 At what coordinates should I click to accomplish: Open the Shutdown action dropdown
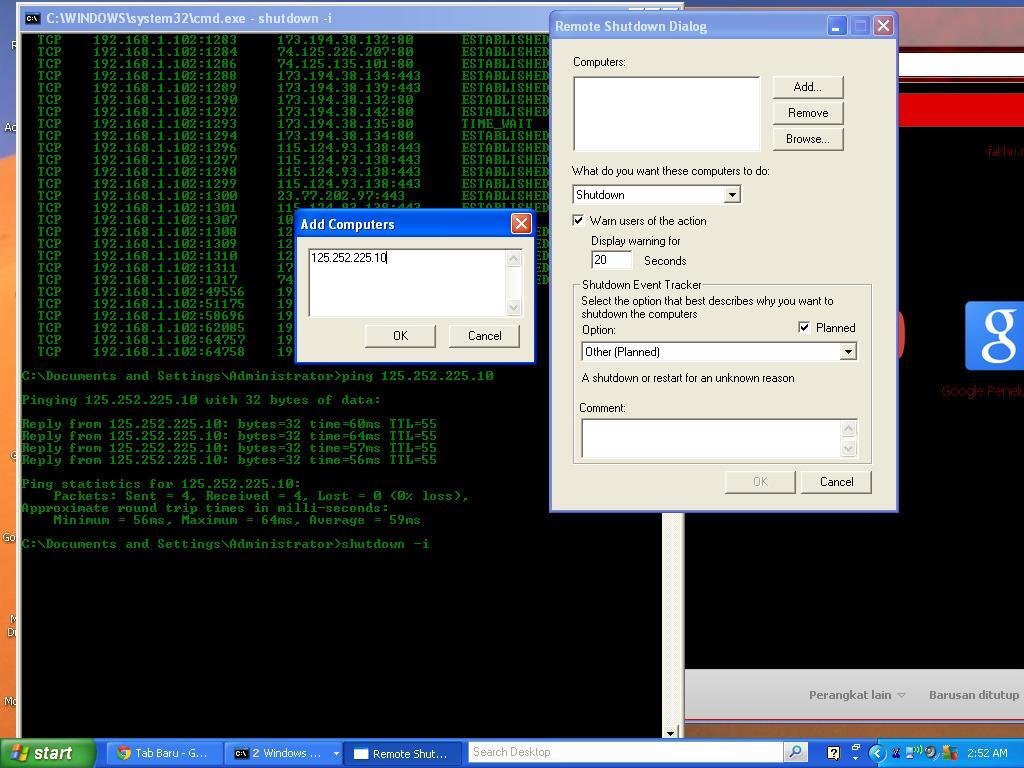pos(732,194)
